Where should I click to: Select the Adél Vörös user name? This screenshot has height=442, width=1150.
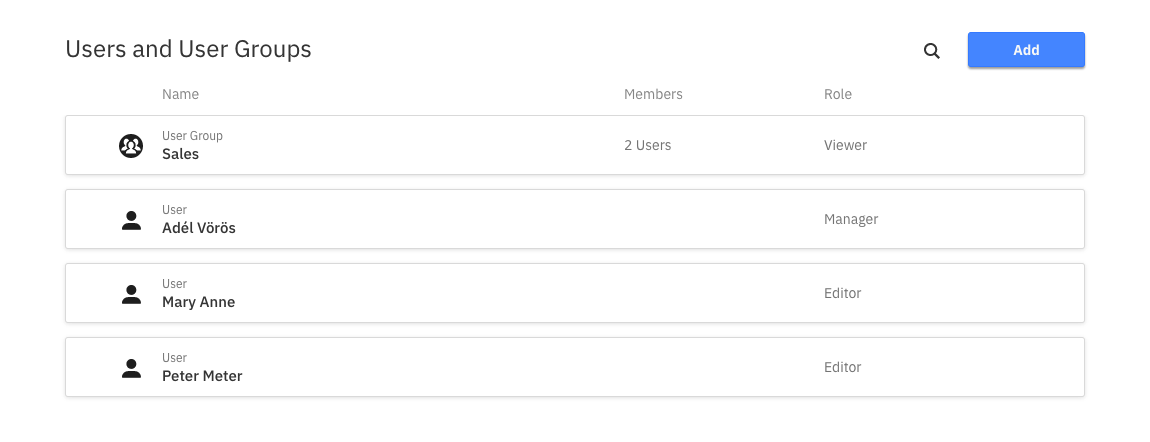[199, 228]
